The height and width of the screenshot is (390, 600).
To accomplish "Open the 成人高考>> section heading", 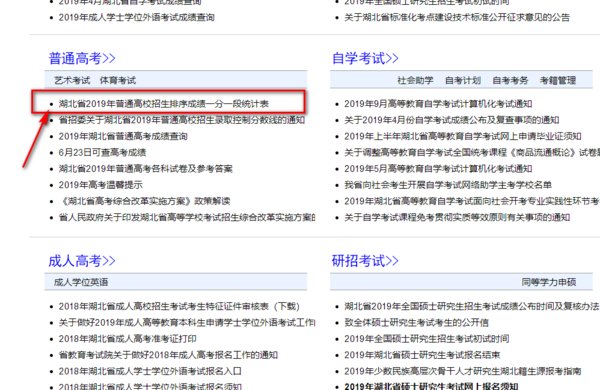I will (x=82, y=261).
